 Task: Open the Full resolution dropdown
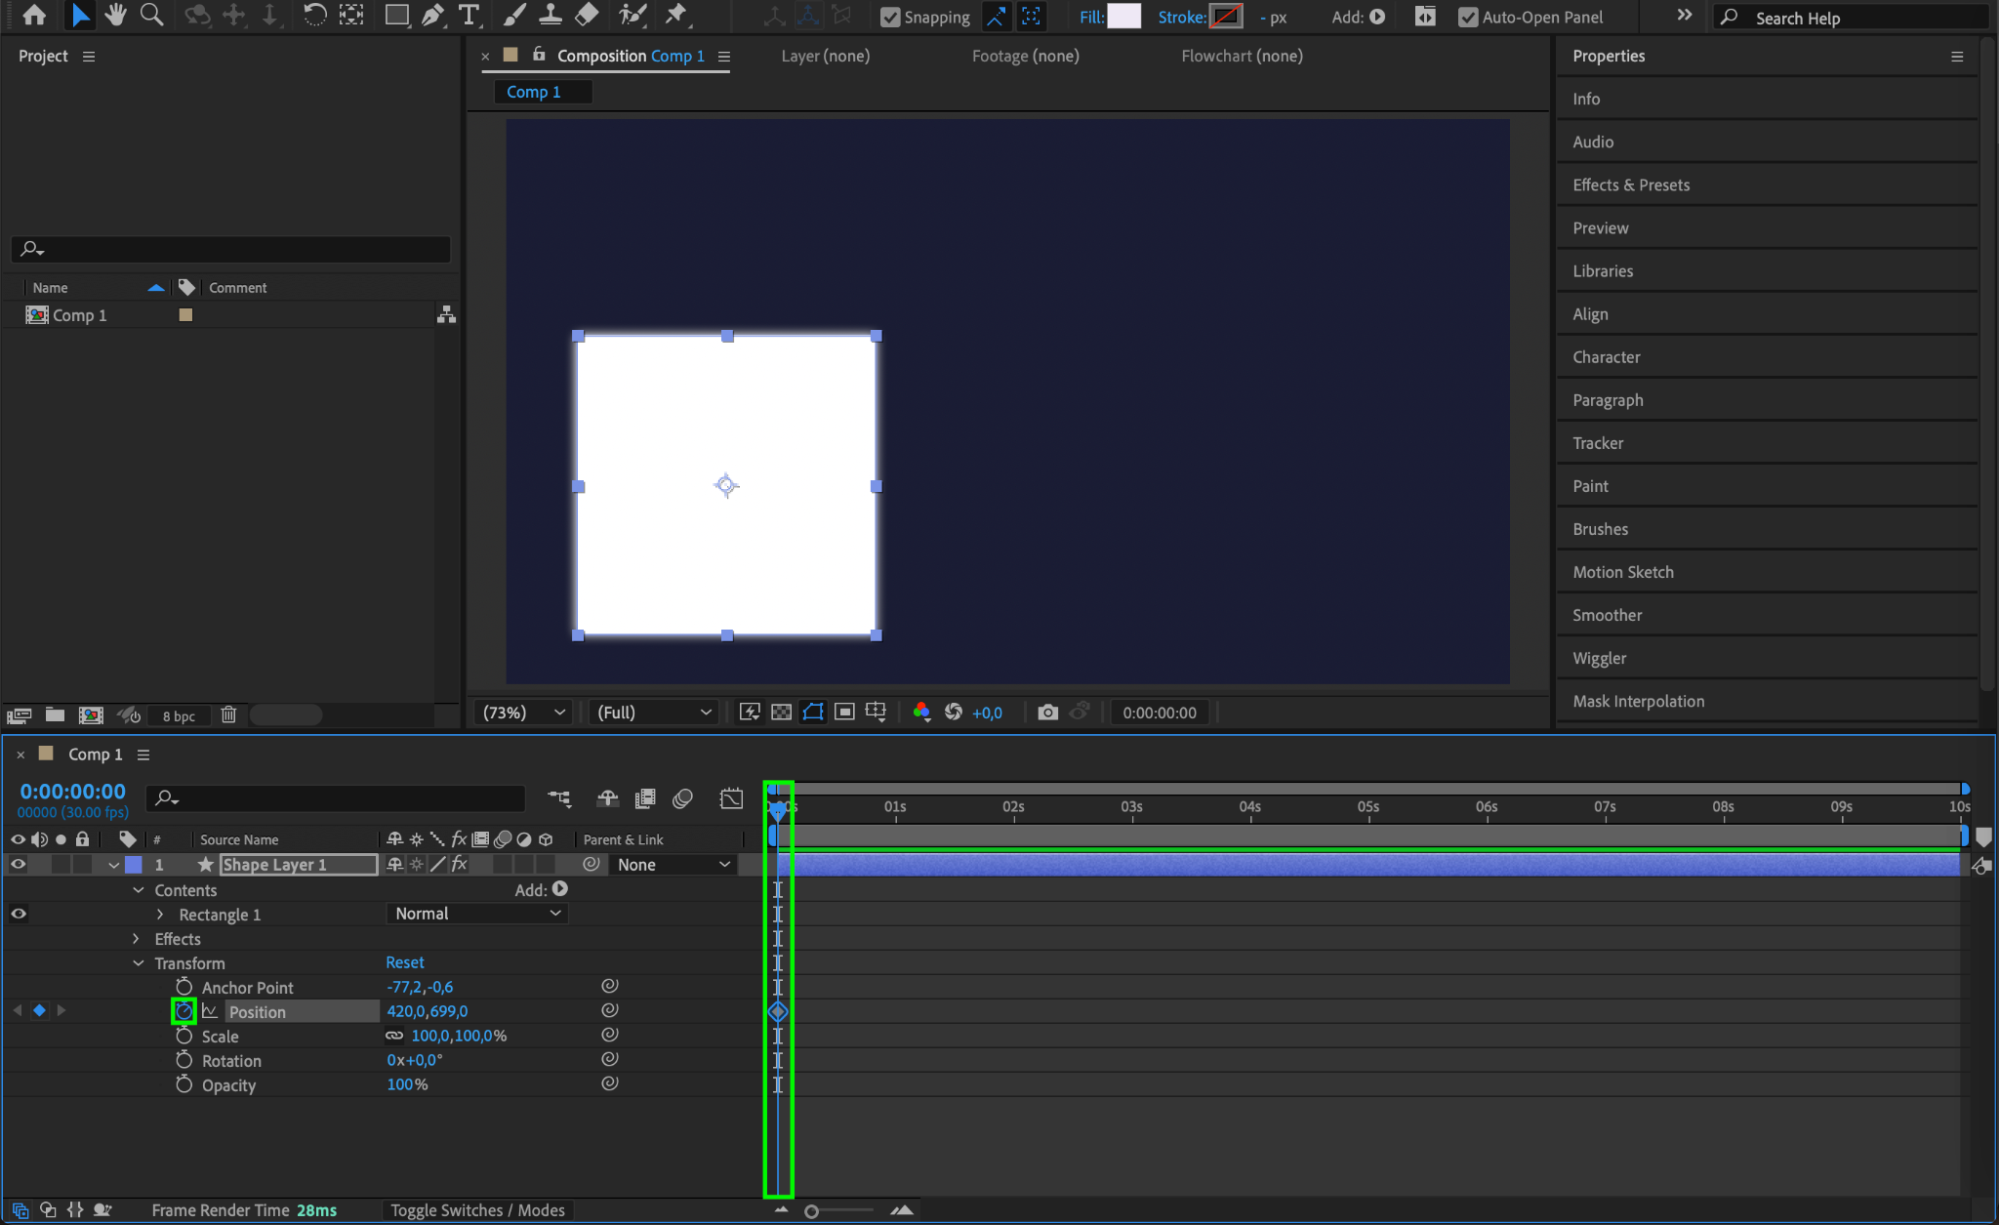653,712
